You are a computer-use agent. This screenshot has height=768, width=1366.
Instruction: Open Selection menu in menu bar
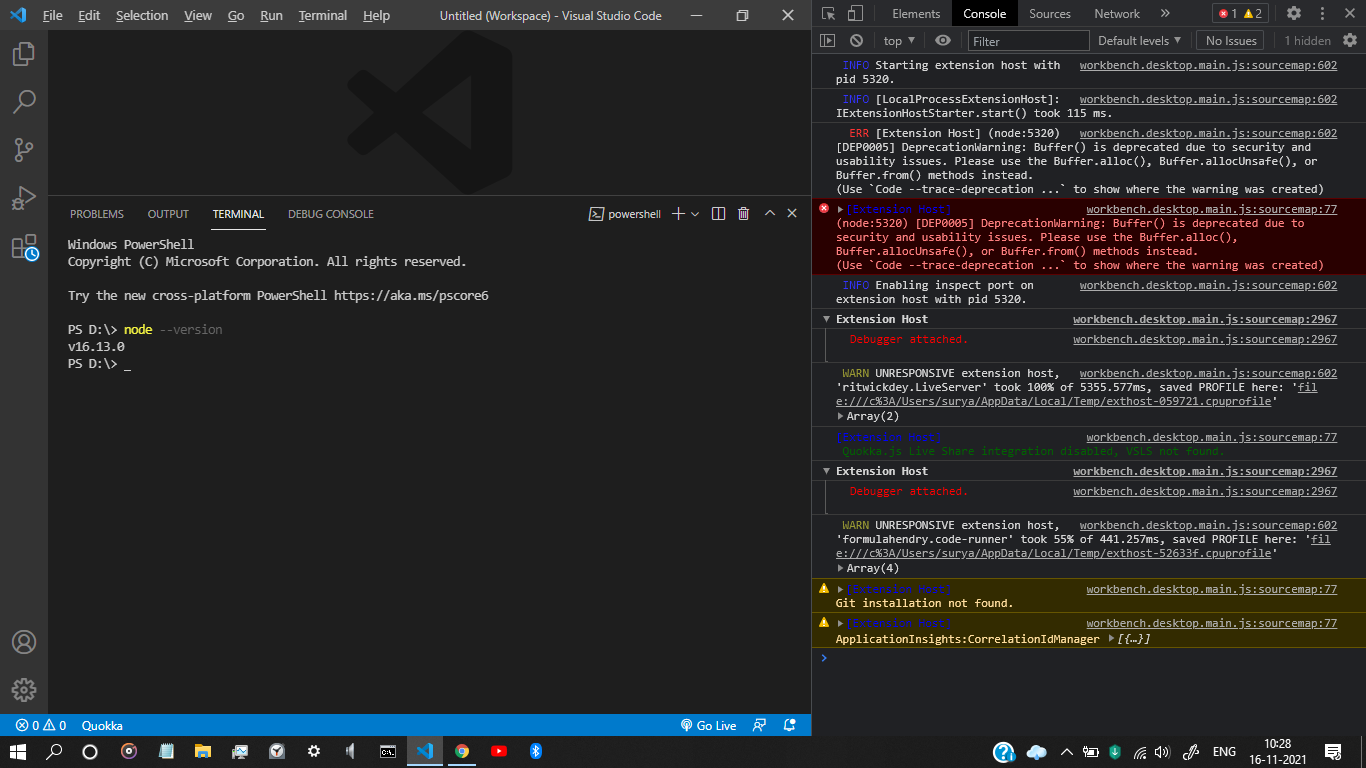pyautogui.click(x=142, y=16)
